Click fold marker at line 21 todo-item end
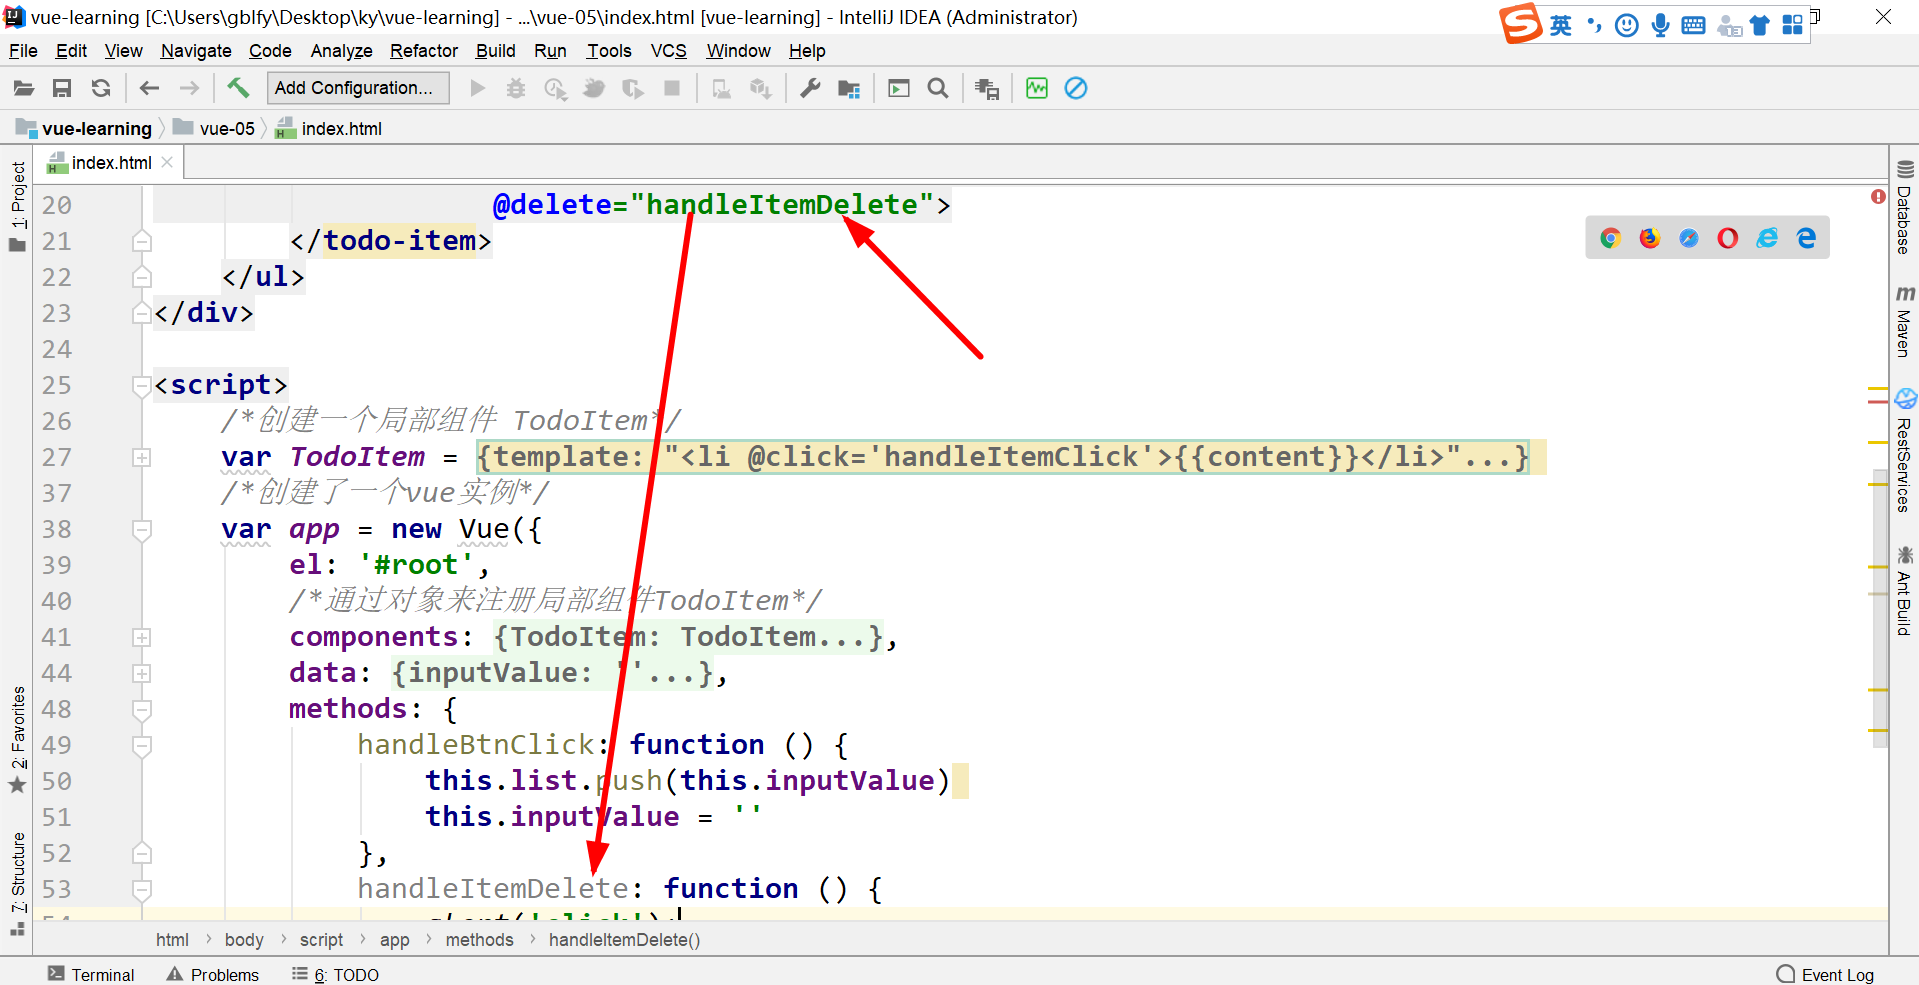 click(142, 241)
